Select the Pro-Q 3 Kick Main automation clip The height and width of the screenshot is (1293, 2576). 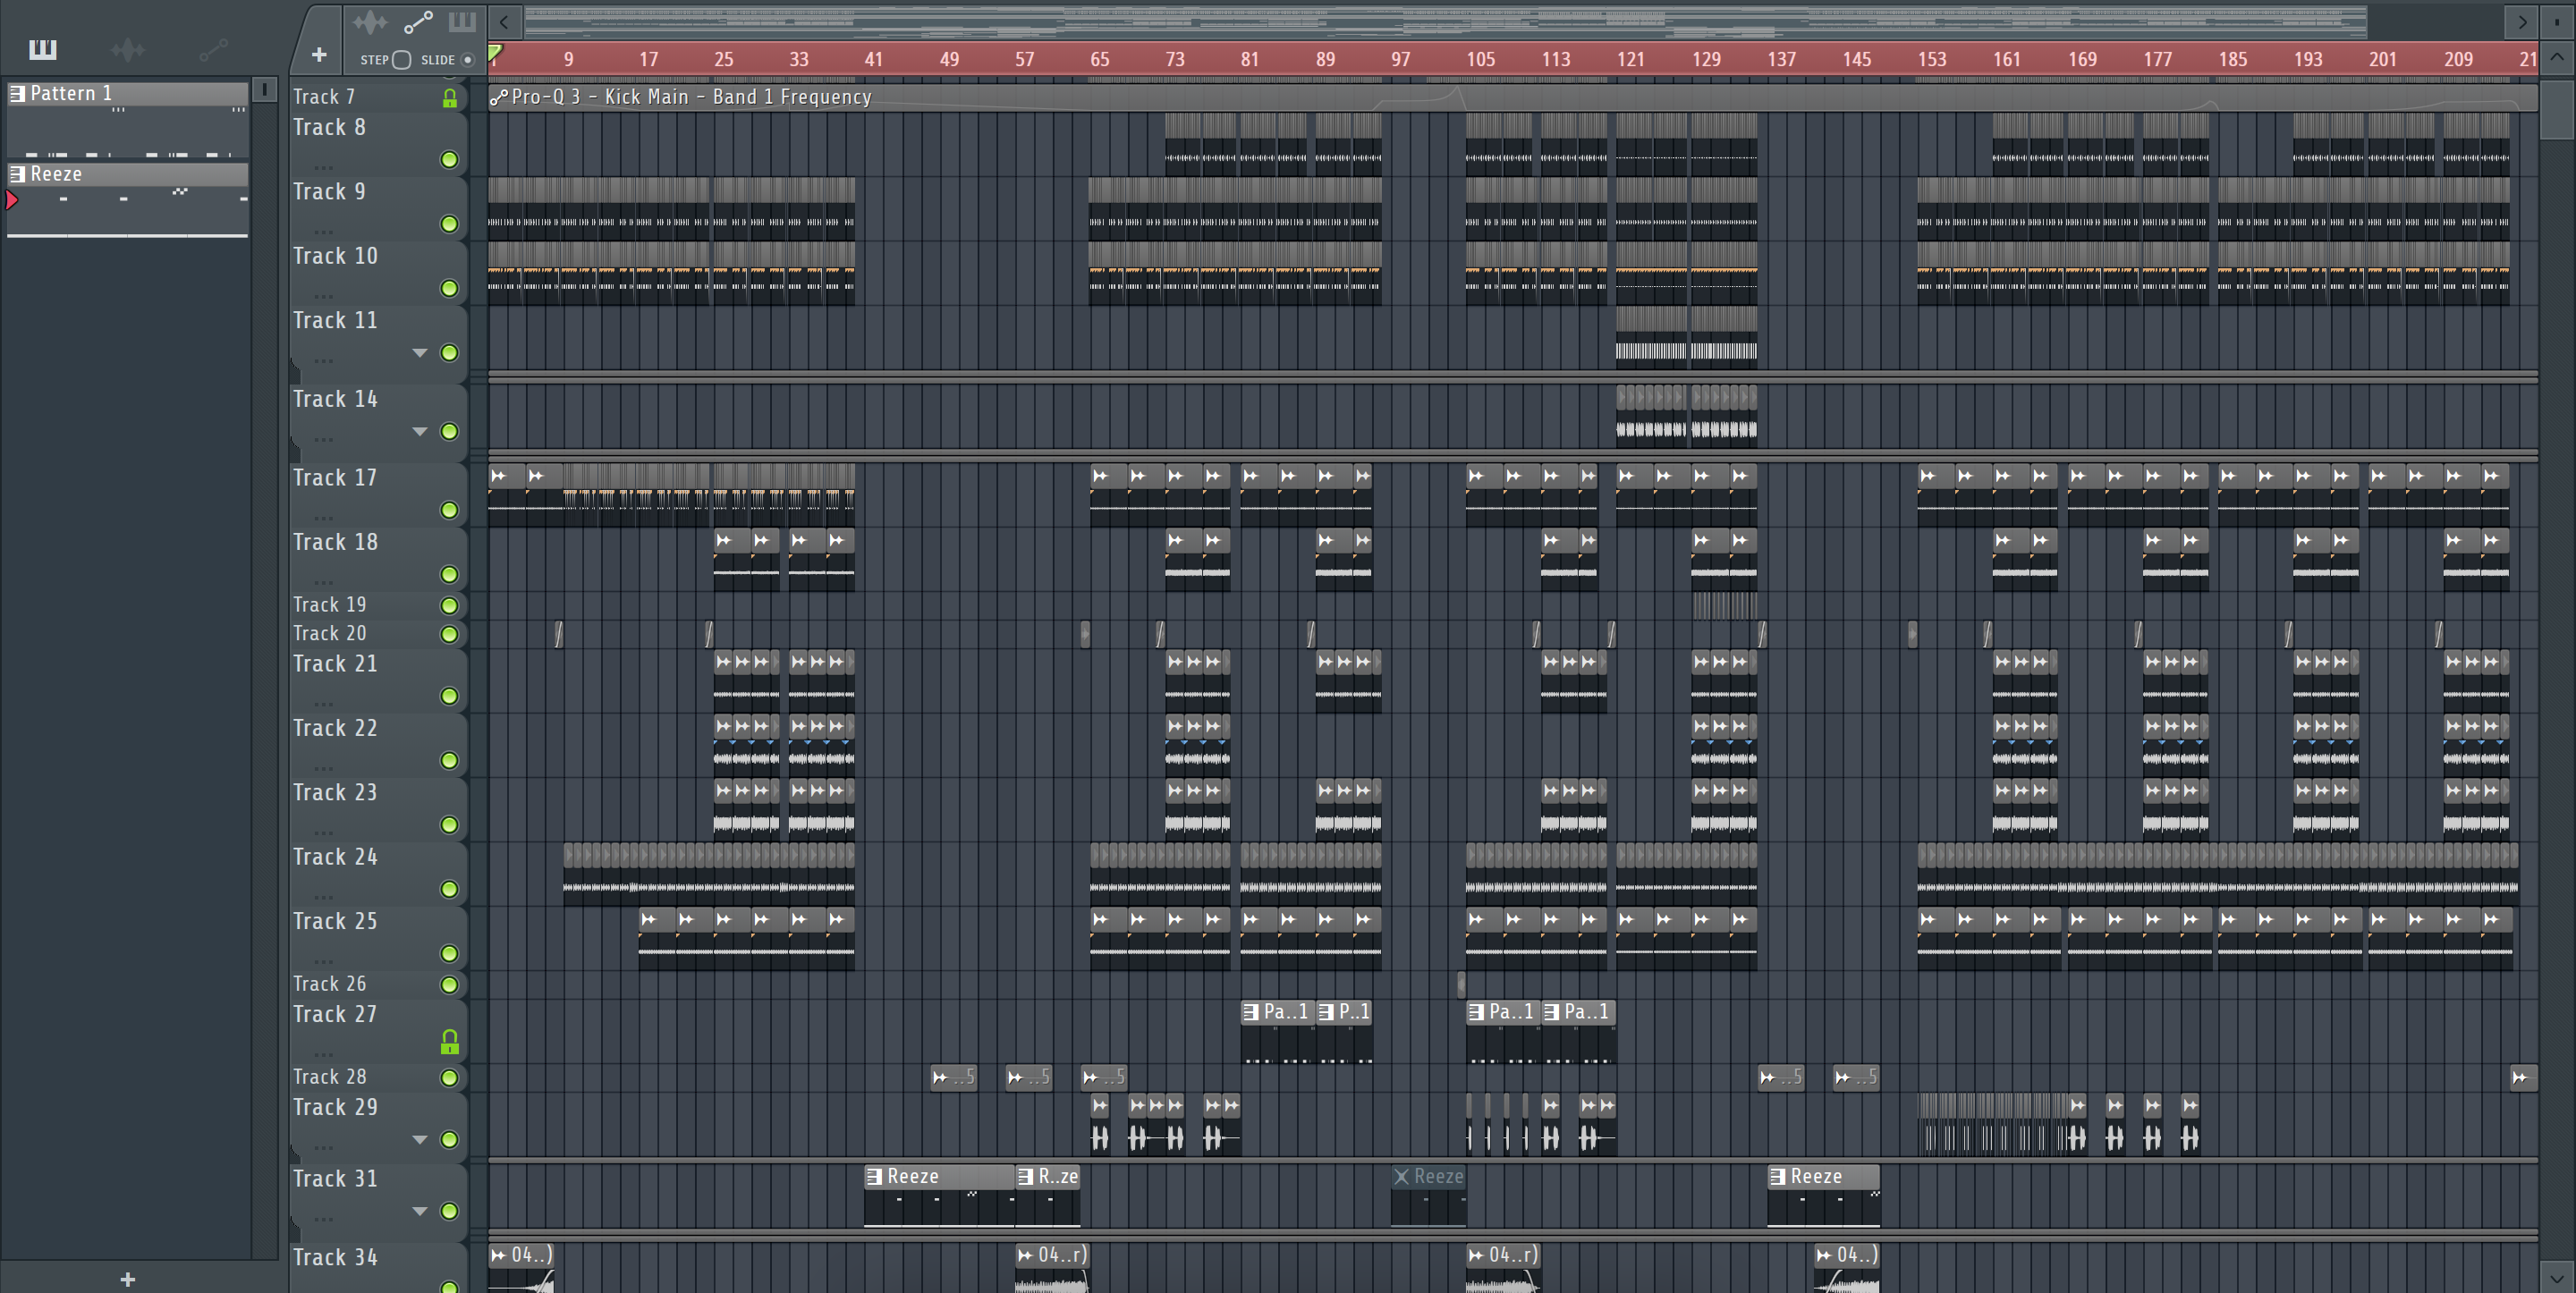pos(1513,97)
